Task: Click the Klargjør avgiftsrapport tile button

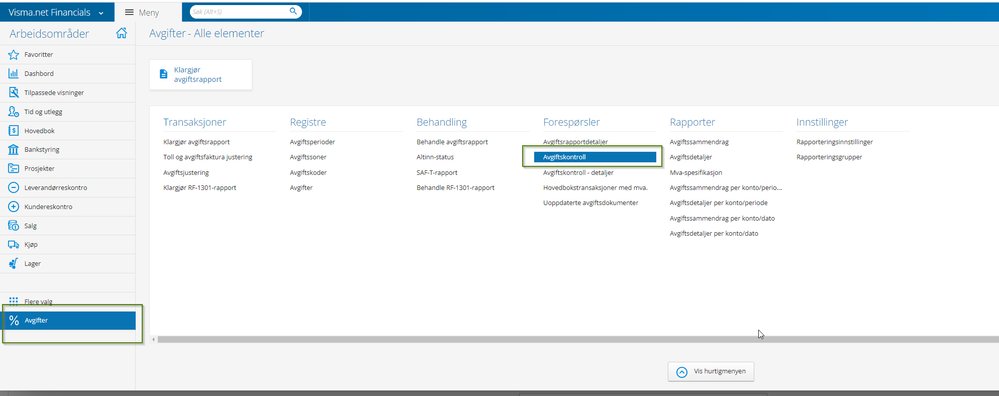Action: tap(201, 75)
